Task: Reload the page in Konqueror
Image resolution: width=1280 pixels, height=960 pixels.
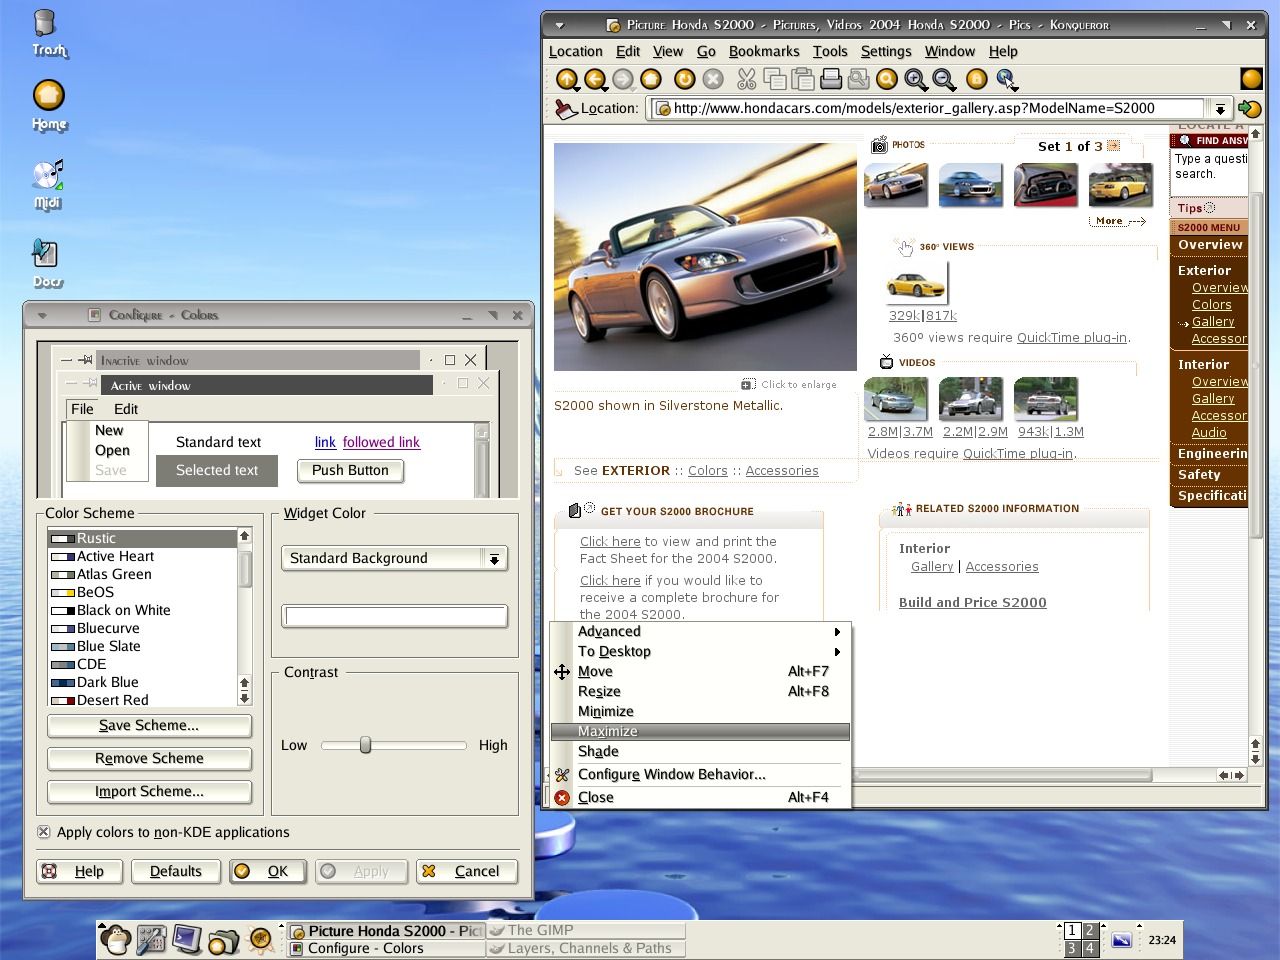Action: click(685, 79)
